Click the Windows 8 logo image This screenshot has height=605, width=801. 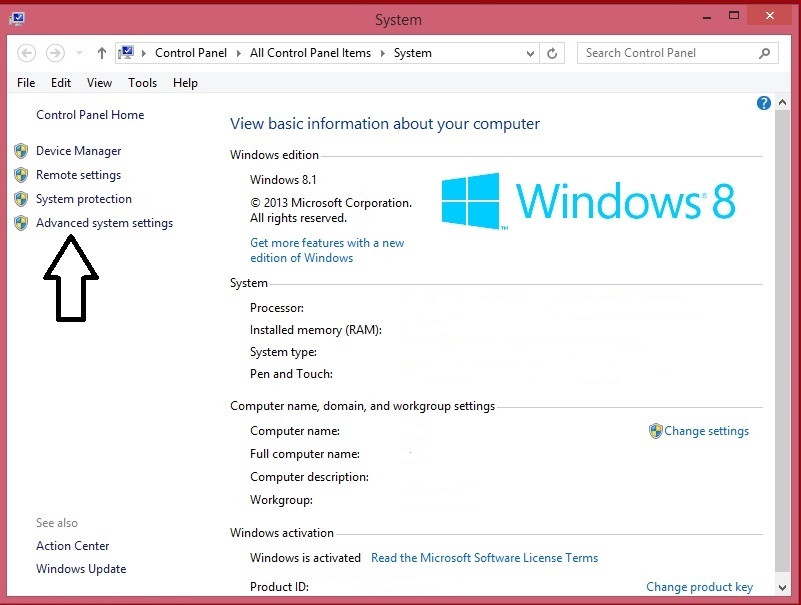588,201
